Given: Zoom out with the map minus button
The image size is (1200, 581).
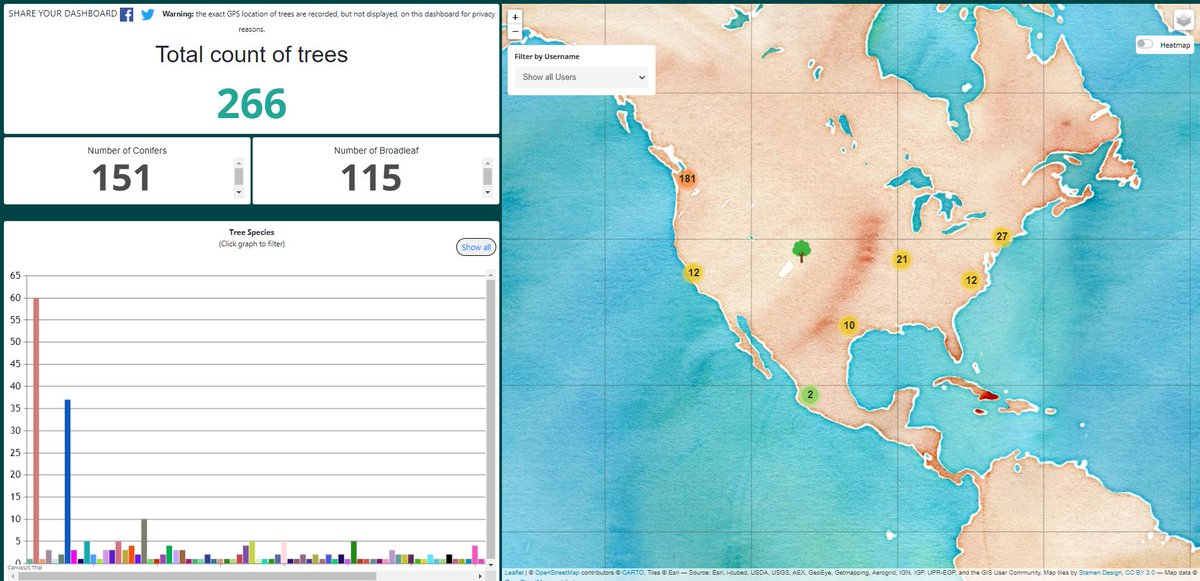Looking at the screenshot, I should pyautogui.click(x=514, y=31).
